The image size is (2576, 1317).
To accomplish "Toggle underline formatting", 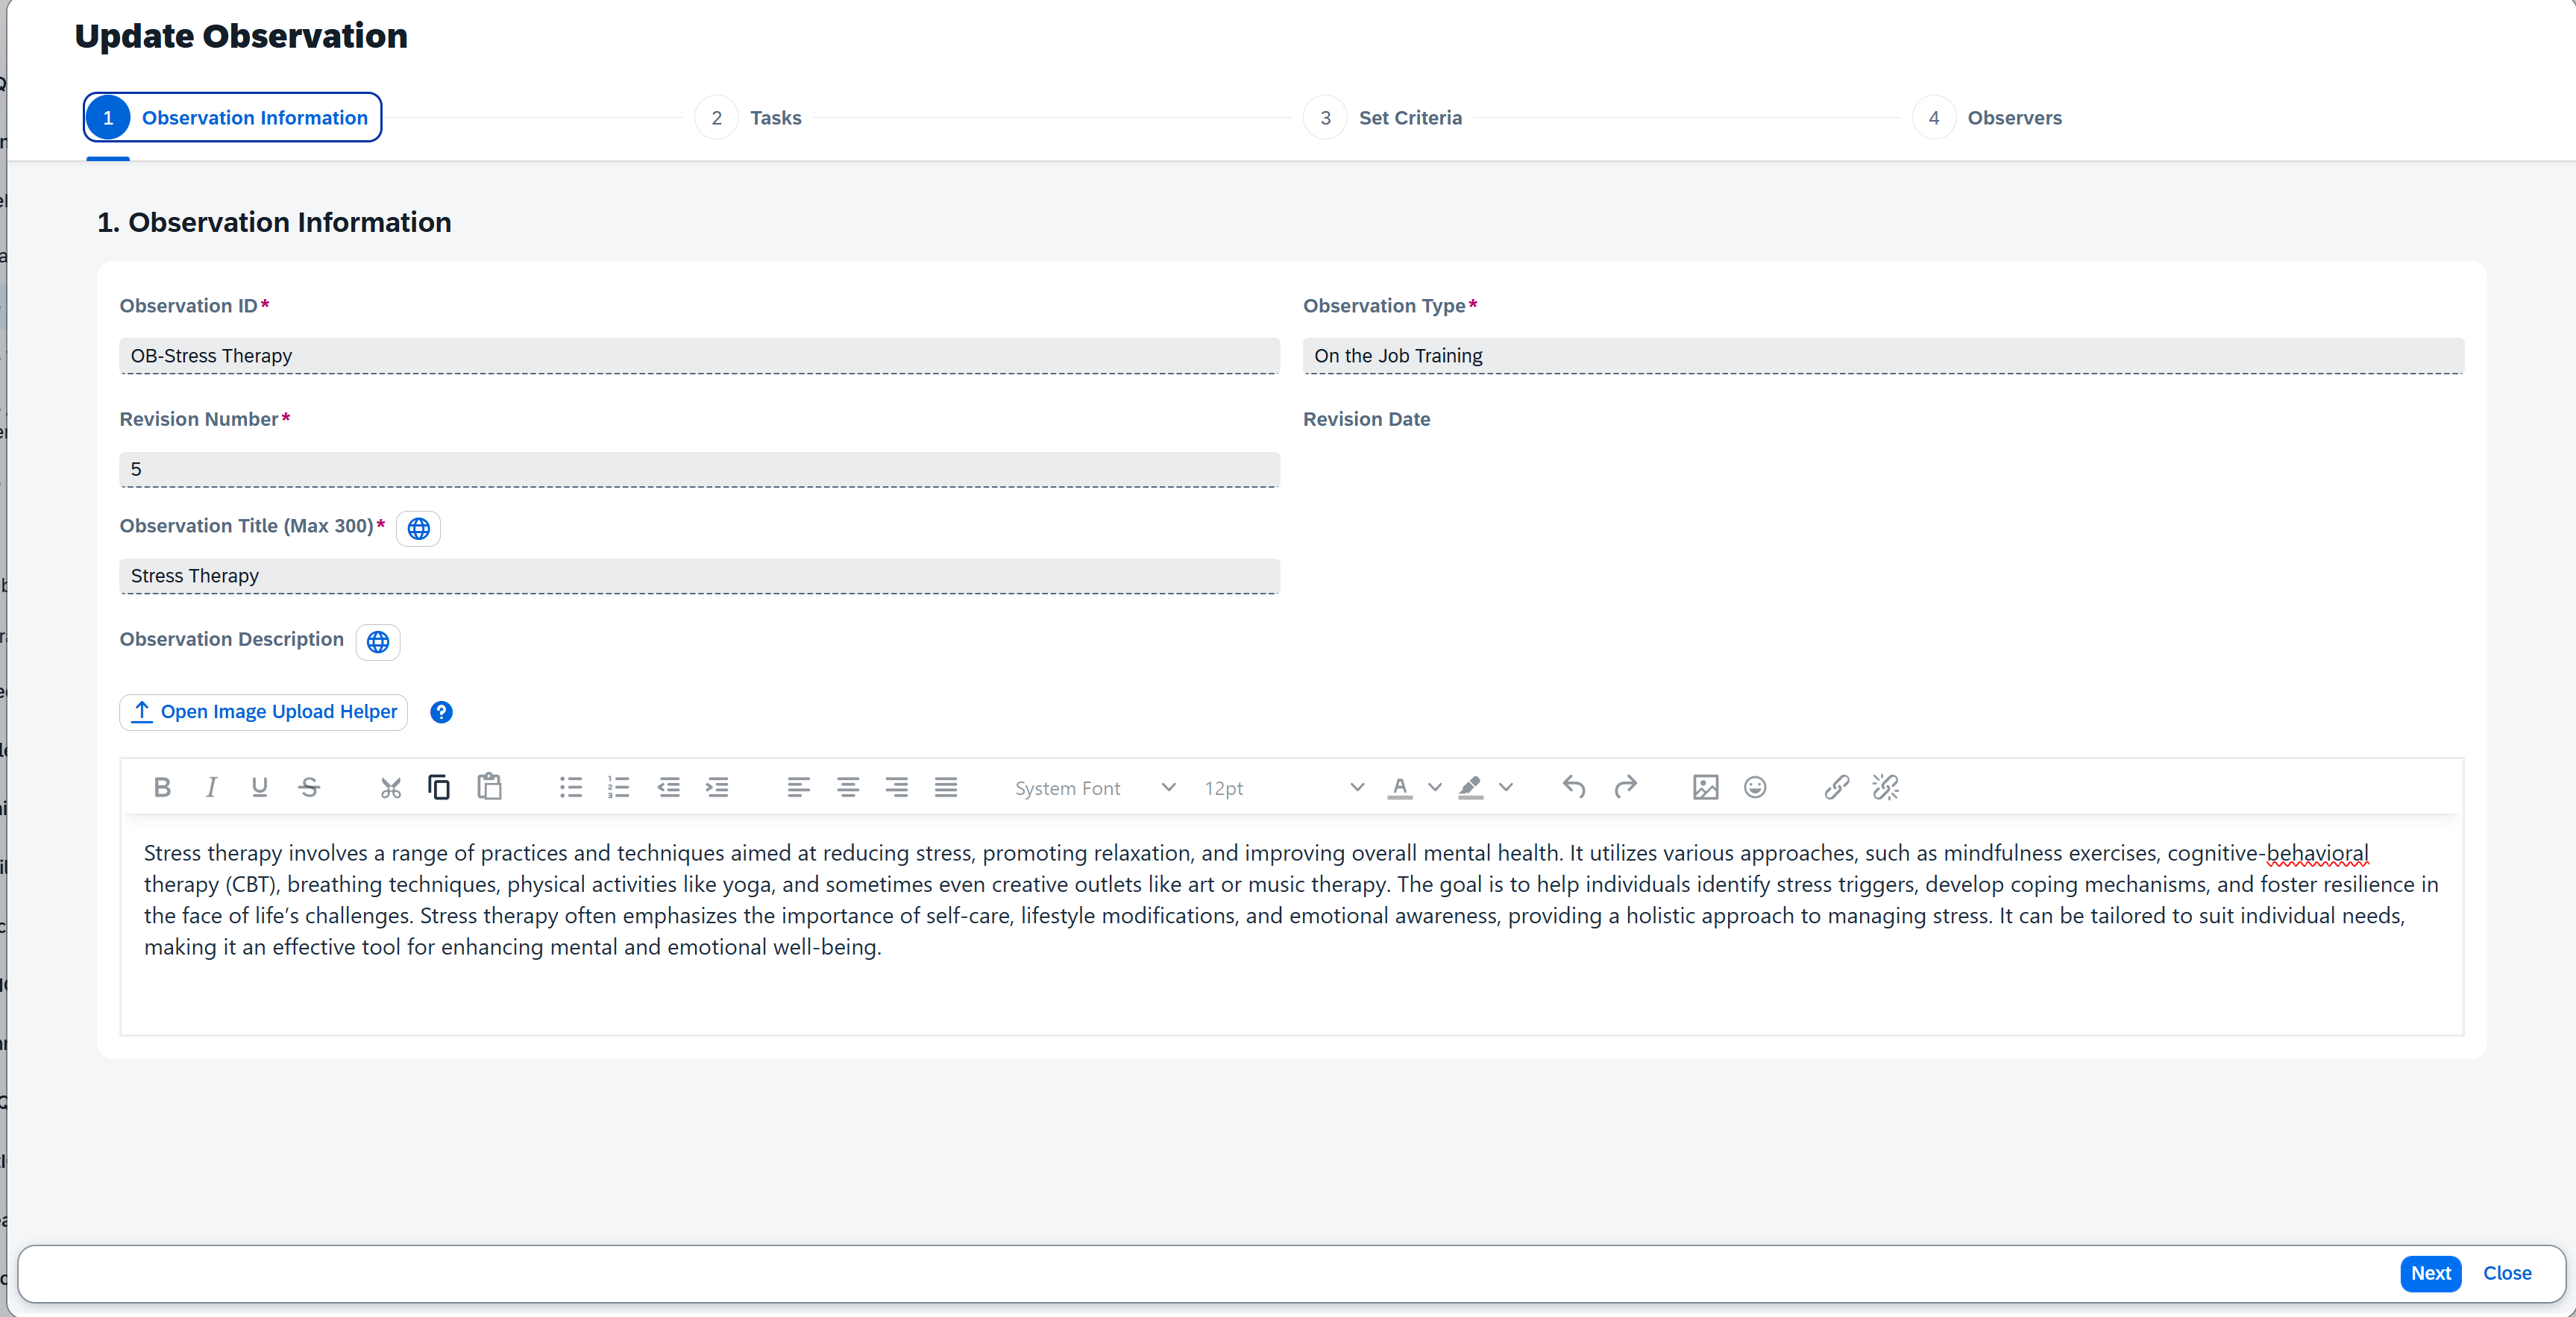I will (260, 788).
